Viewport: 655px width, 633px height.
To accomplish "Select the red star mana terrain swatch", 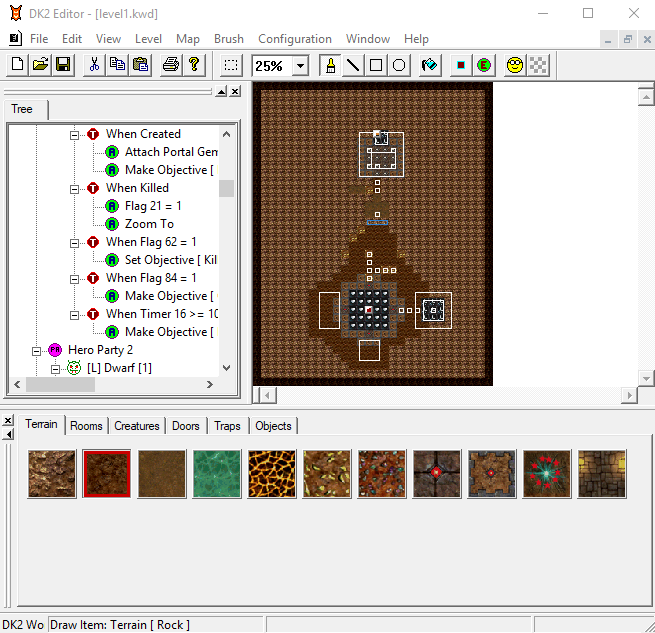I will tap(546, 474).
